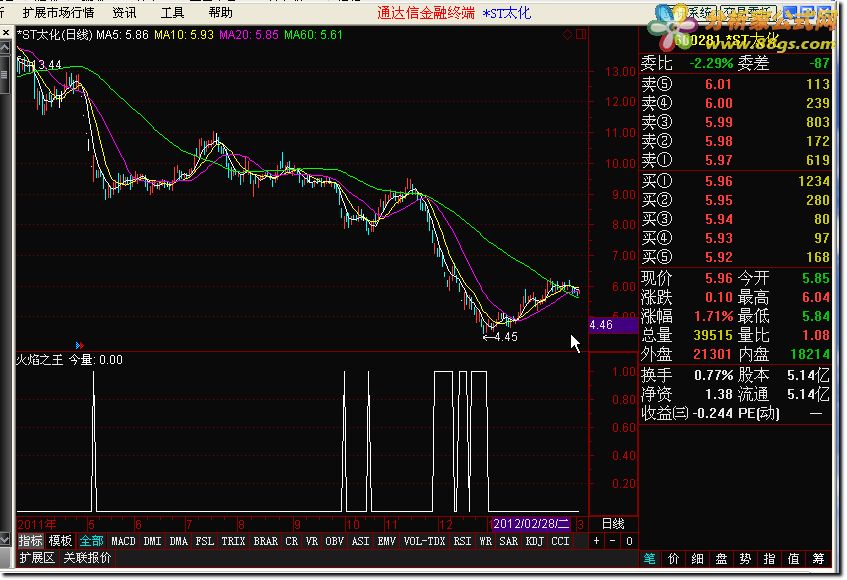Switch indicator to MACD
The image size is (847, 580).
[123, 541]
